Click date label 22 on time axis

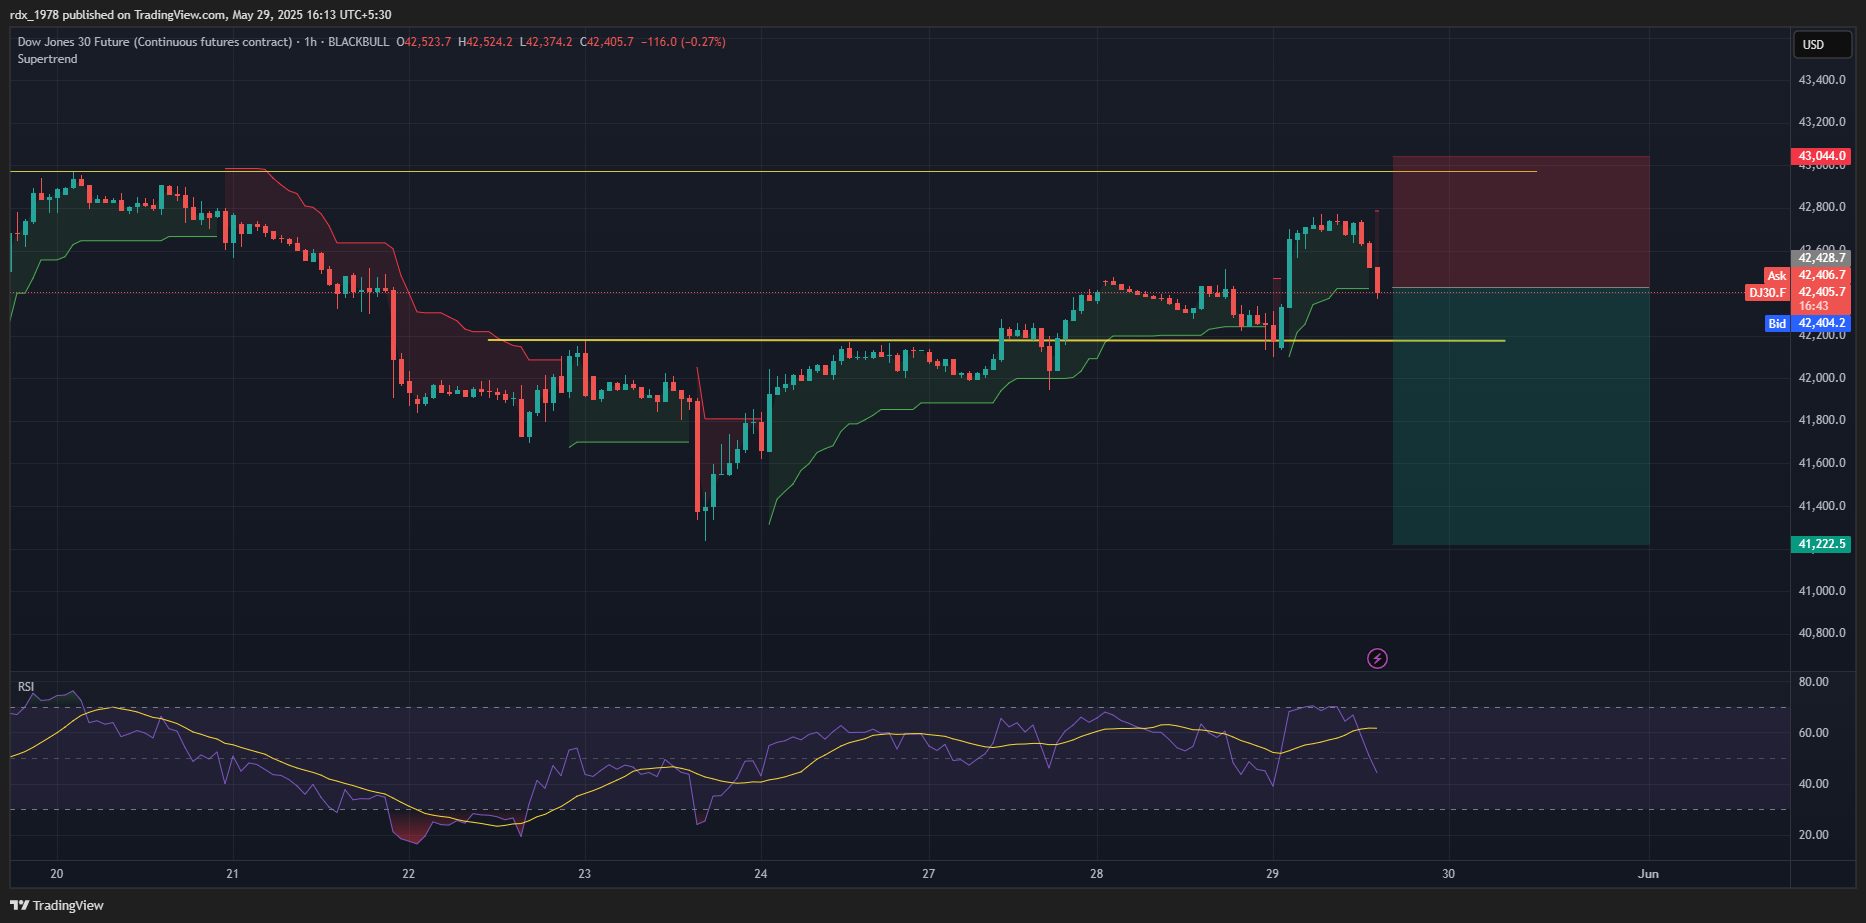(x=408, y=874)
